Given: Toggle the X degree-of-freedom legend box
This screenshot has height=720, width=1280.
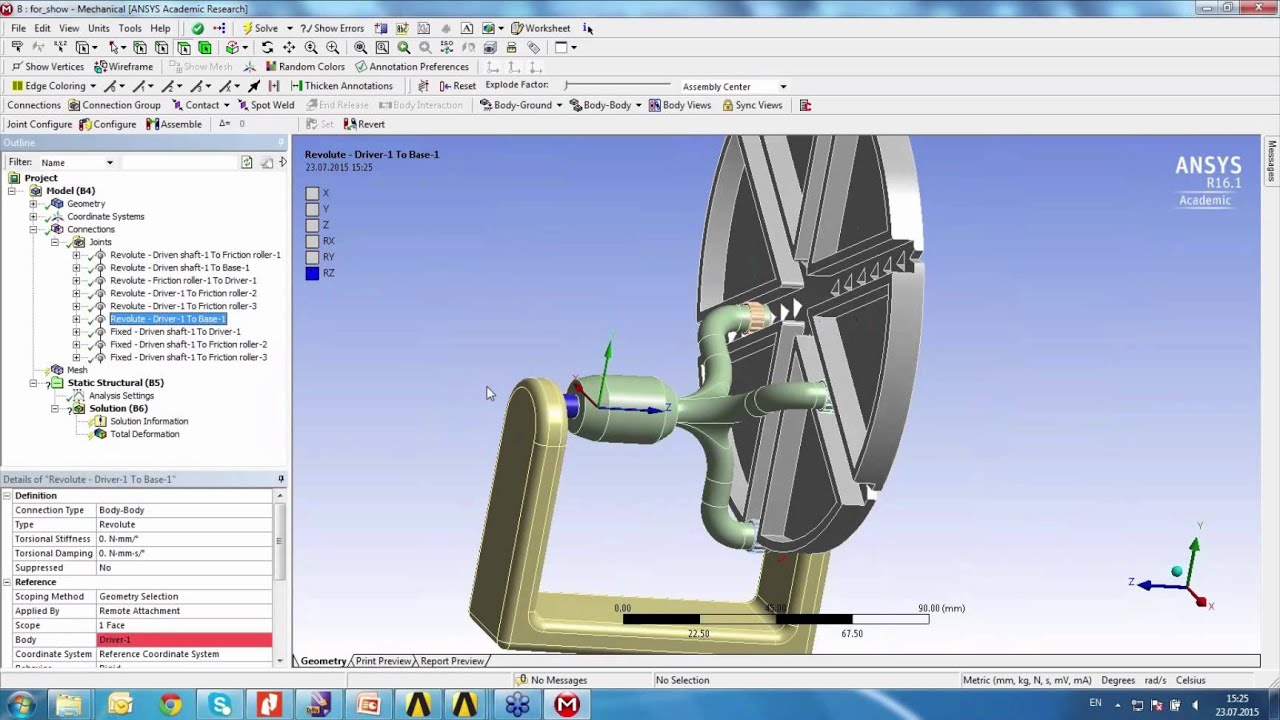Looking at the screenshot, I should coord(312,193).
